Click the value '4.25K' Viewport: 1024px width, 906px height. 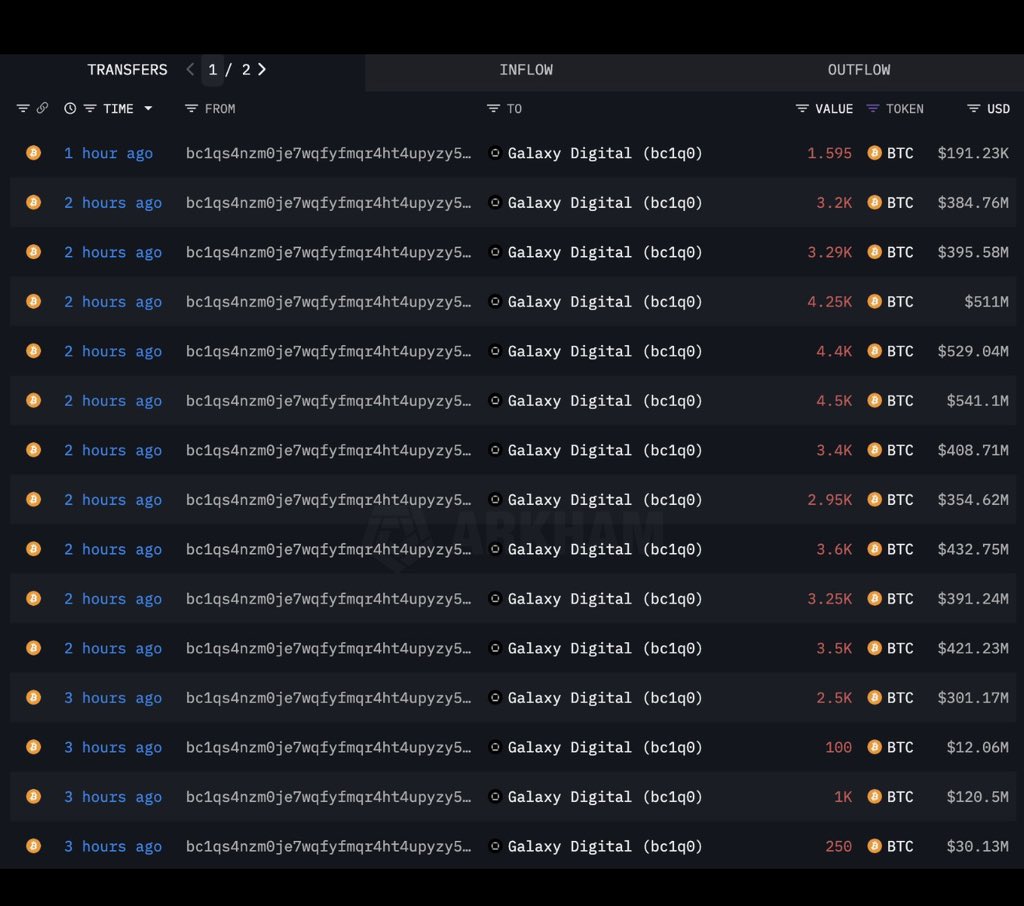(829, 302)
